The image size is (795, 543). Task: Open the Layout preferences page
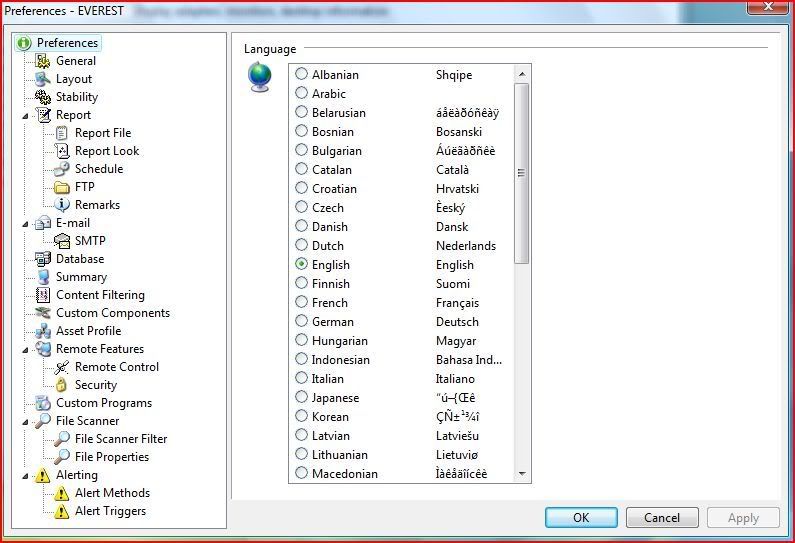pyautogui.click(x=74, y=79)
